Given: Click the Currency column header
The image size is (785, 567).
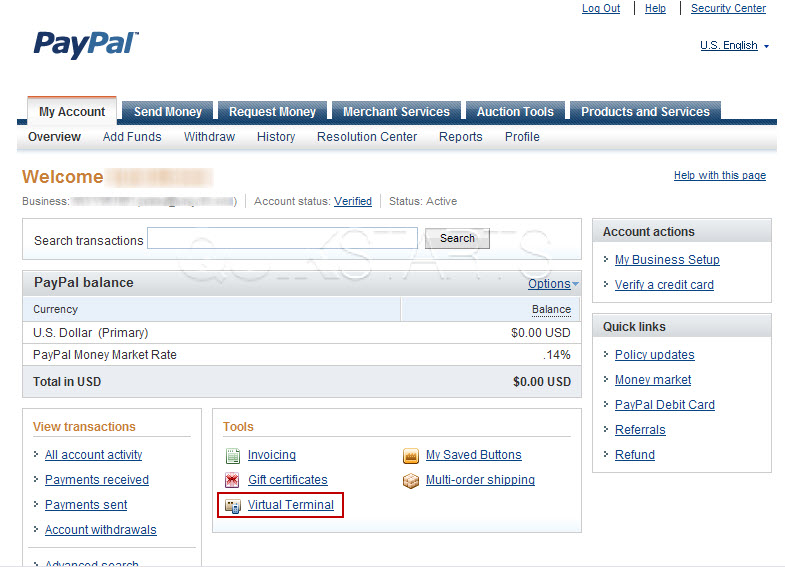Looking at the screenshot, I should click(56, 309).
